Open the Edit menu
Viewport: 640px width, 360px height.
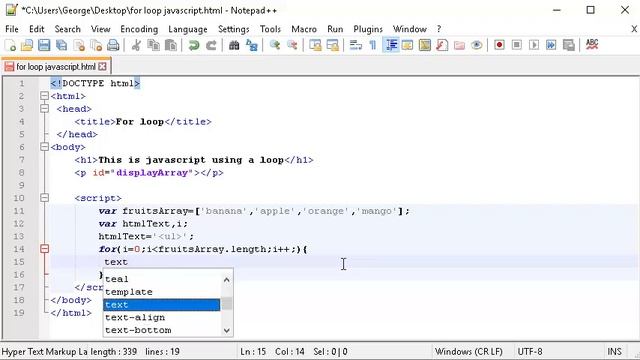(x=37, y=29)
